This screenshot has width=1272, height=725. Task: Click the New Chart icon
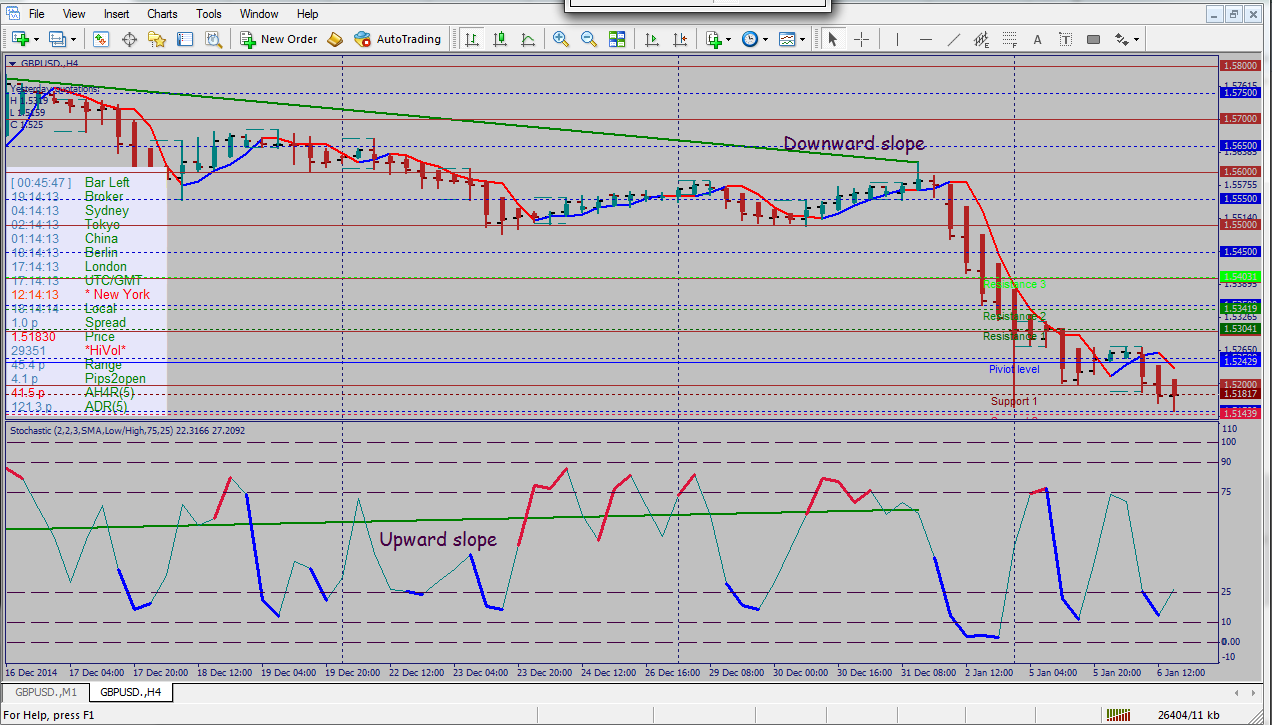[x=20, y=39]
